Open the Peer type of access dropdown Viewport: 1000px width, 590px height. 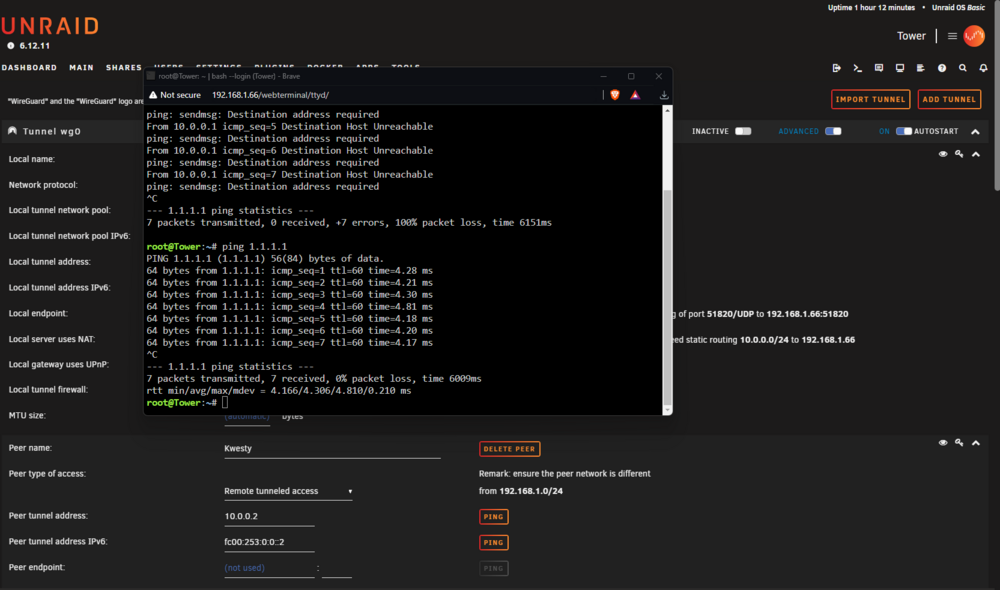coord(288,491)
